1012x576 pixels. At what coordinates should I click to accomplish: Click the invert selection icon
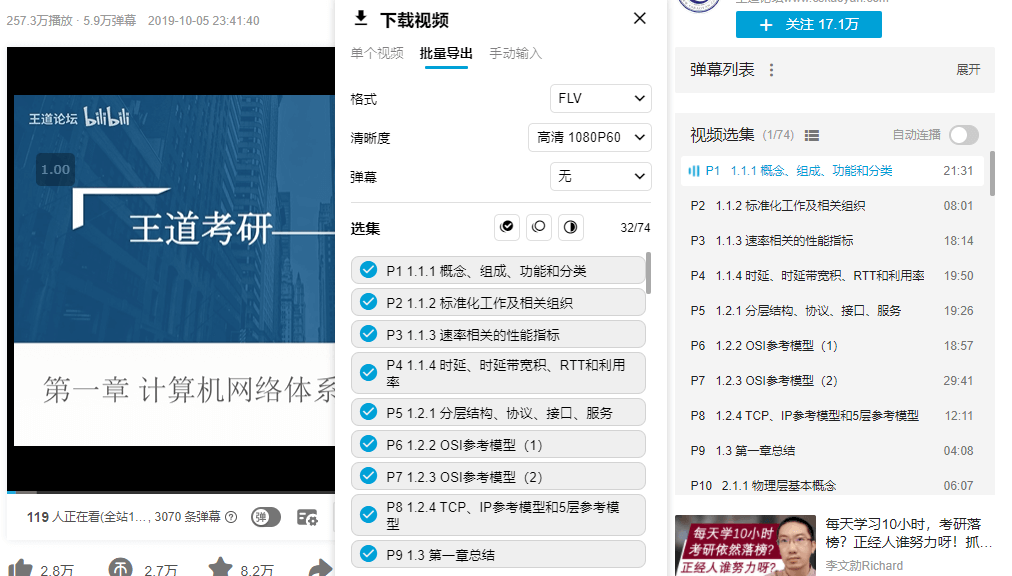point(570,227)
